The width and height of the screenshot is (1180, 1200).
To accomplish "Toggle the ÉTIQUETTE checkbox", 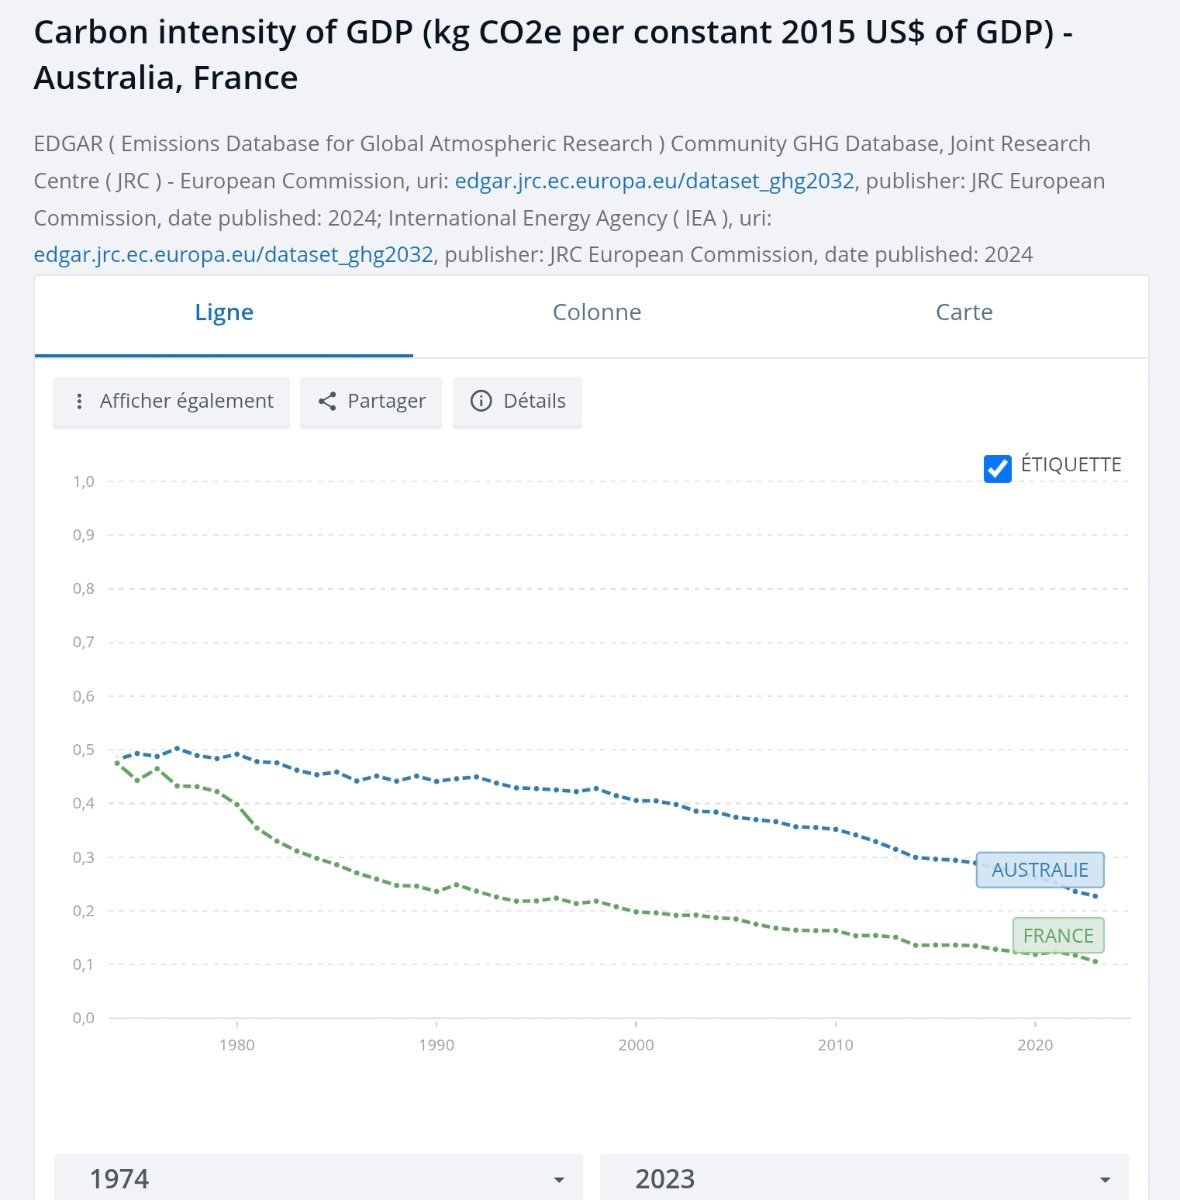I will click(997, 468).
